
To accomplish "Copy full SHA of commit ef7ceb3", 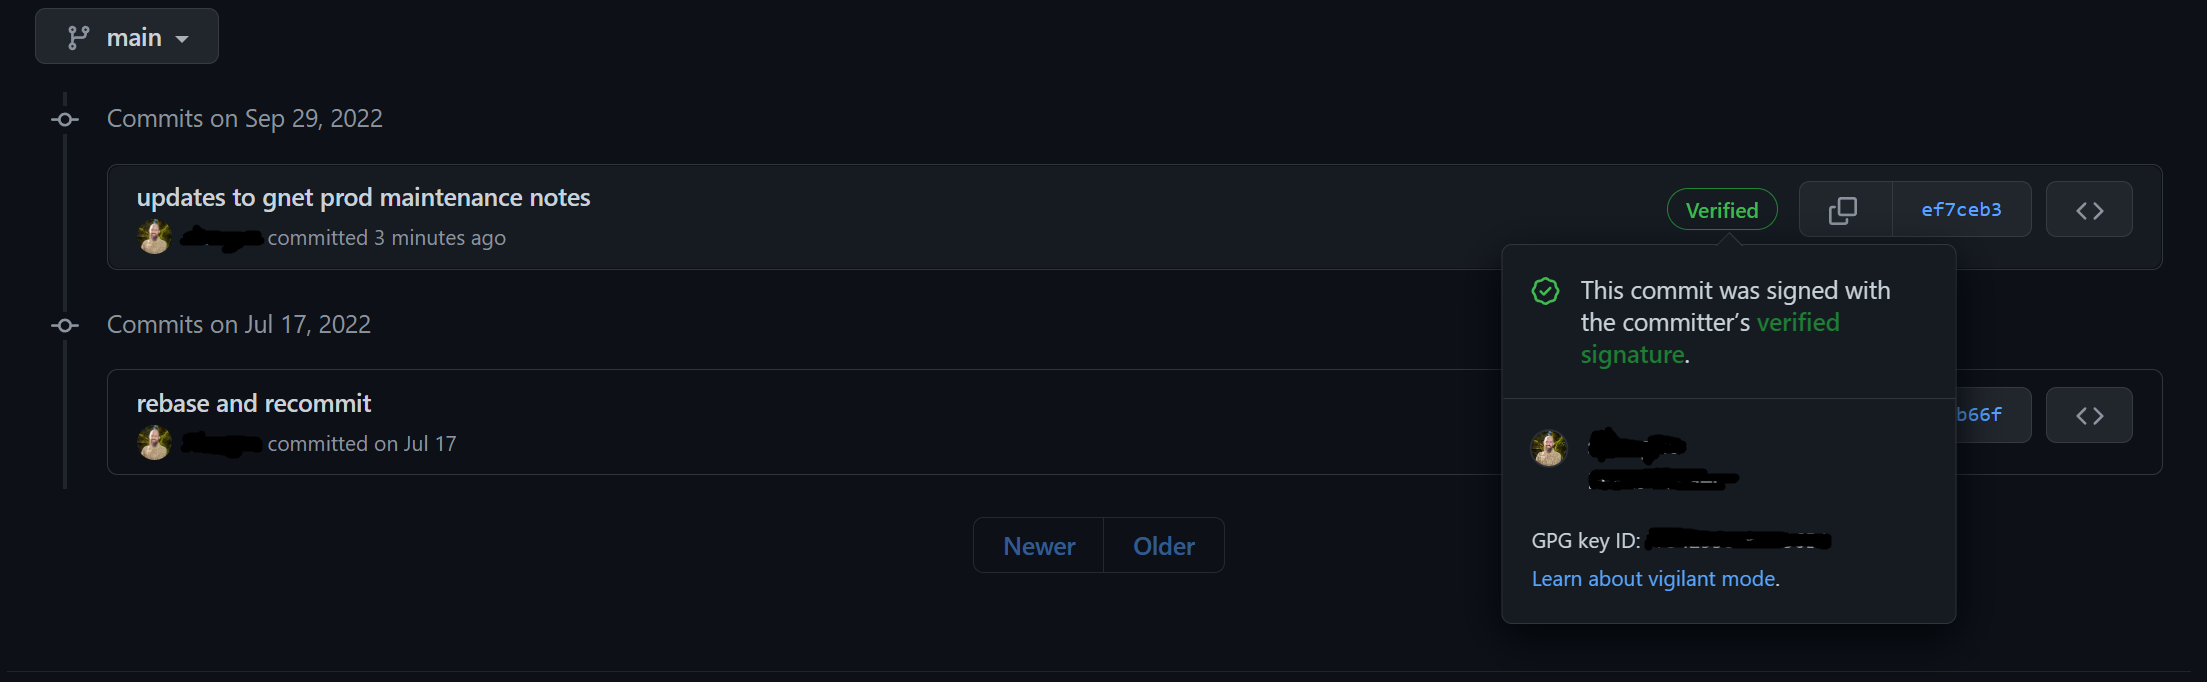I will [1843, 209].
